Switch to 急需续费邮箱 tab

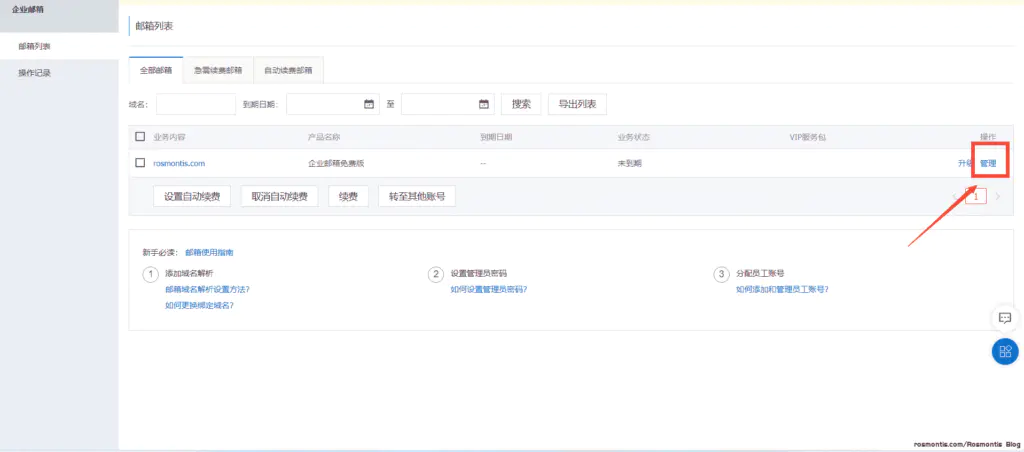tap(218, 71)
